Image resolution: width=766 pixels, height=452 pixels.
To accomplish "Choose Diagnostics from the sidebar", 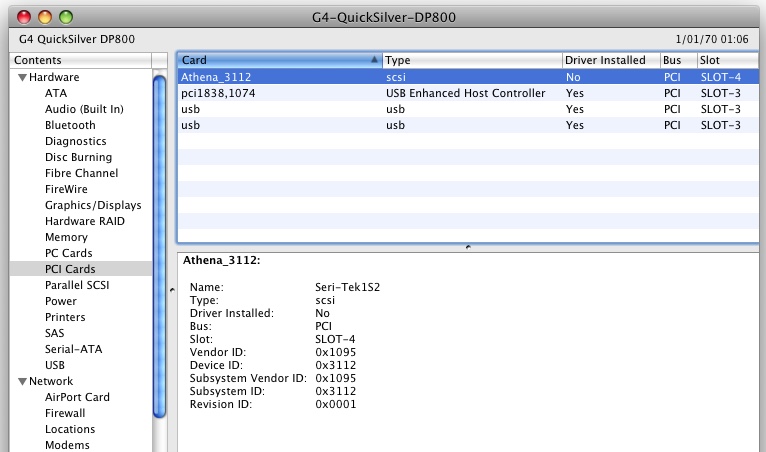I will [75, 141].
